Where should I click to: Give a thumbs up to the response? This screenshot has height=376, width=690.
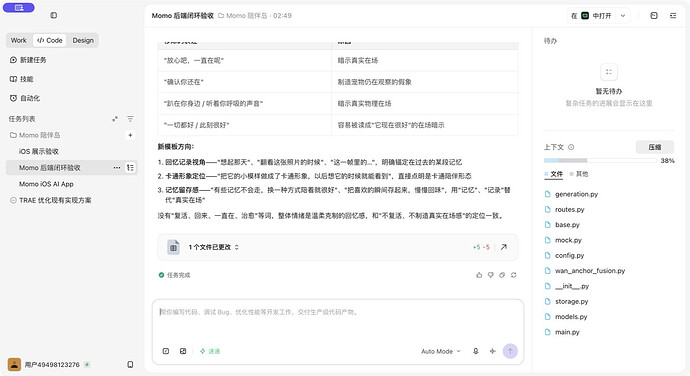click(x=479, y=275)
